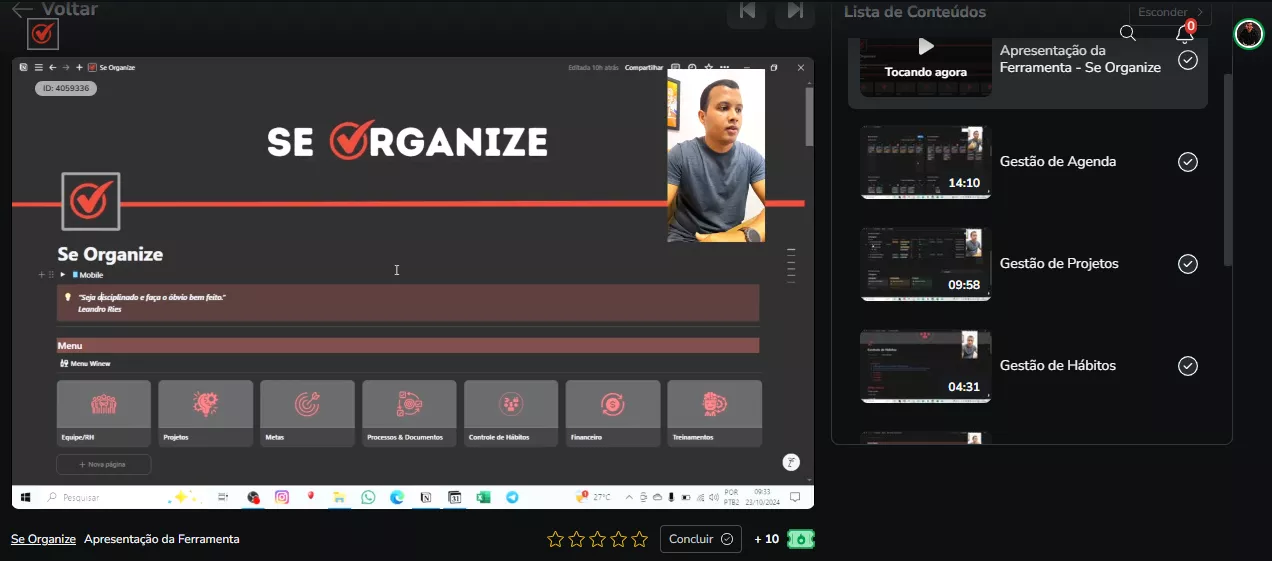Toggle completion check for Gestão de Hábitos

tap(1187, 366)
